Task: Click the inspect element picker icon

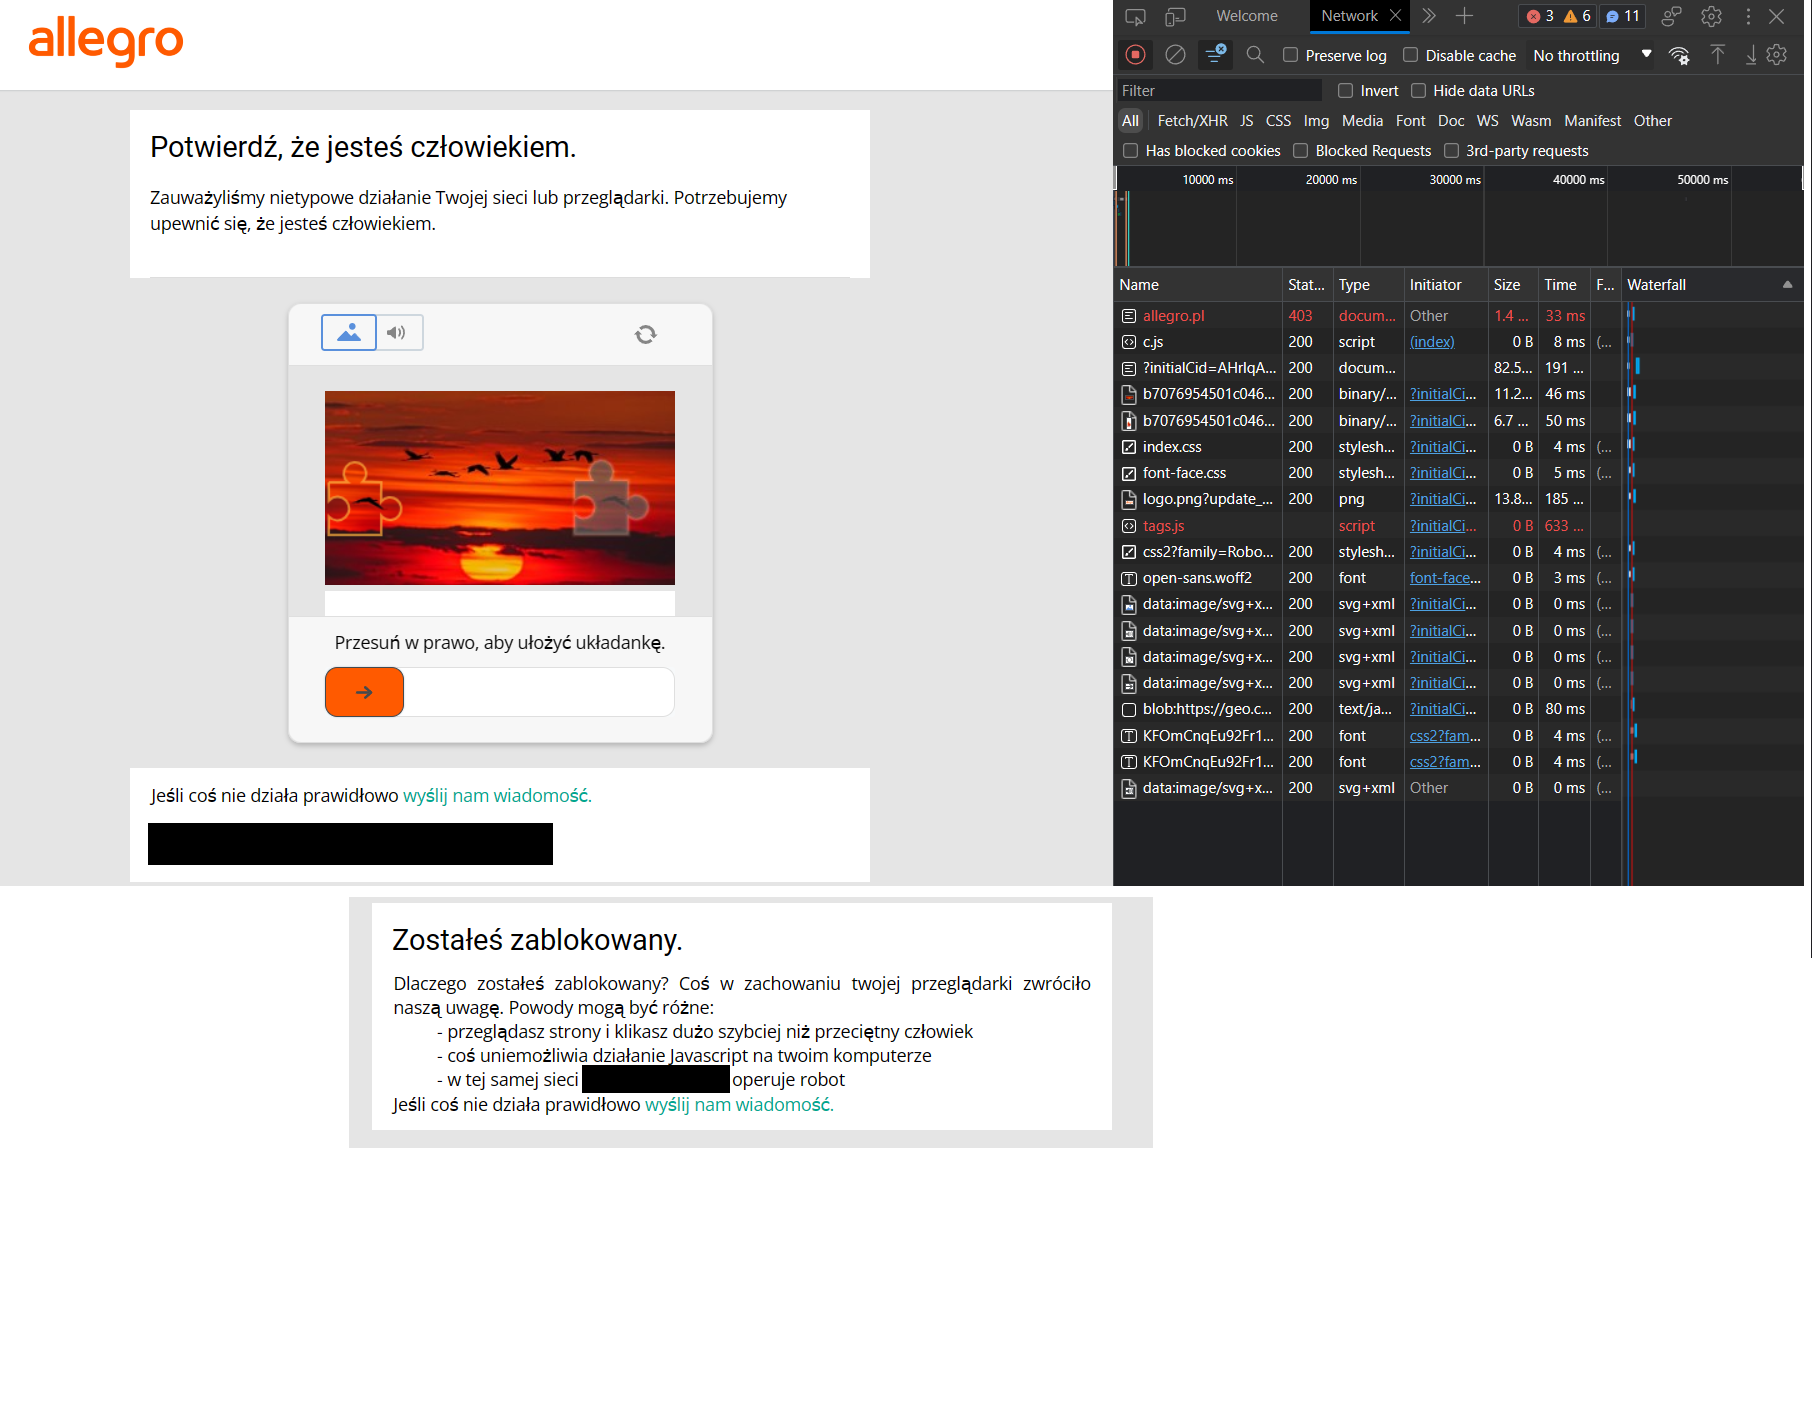Action: point(1135,17)
